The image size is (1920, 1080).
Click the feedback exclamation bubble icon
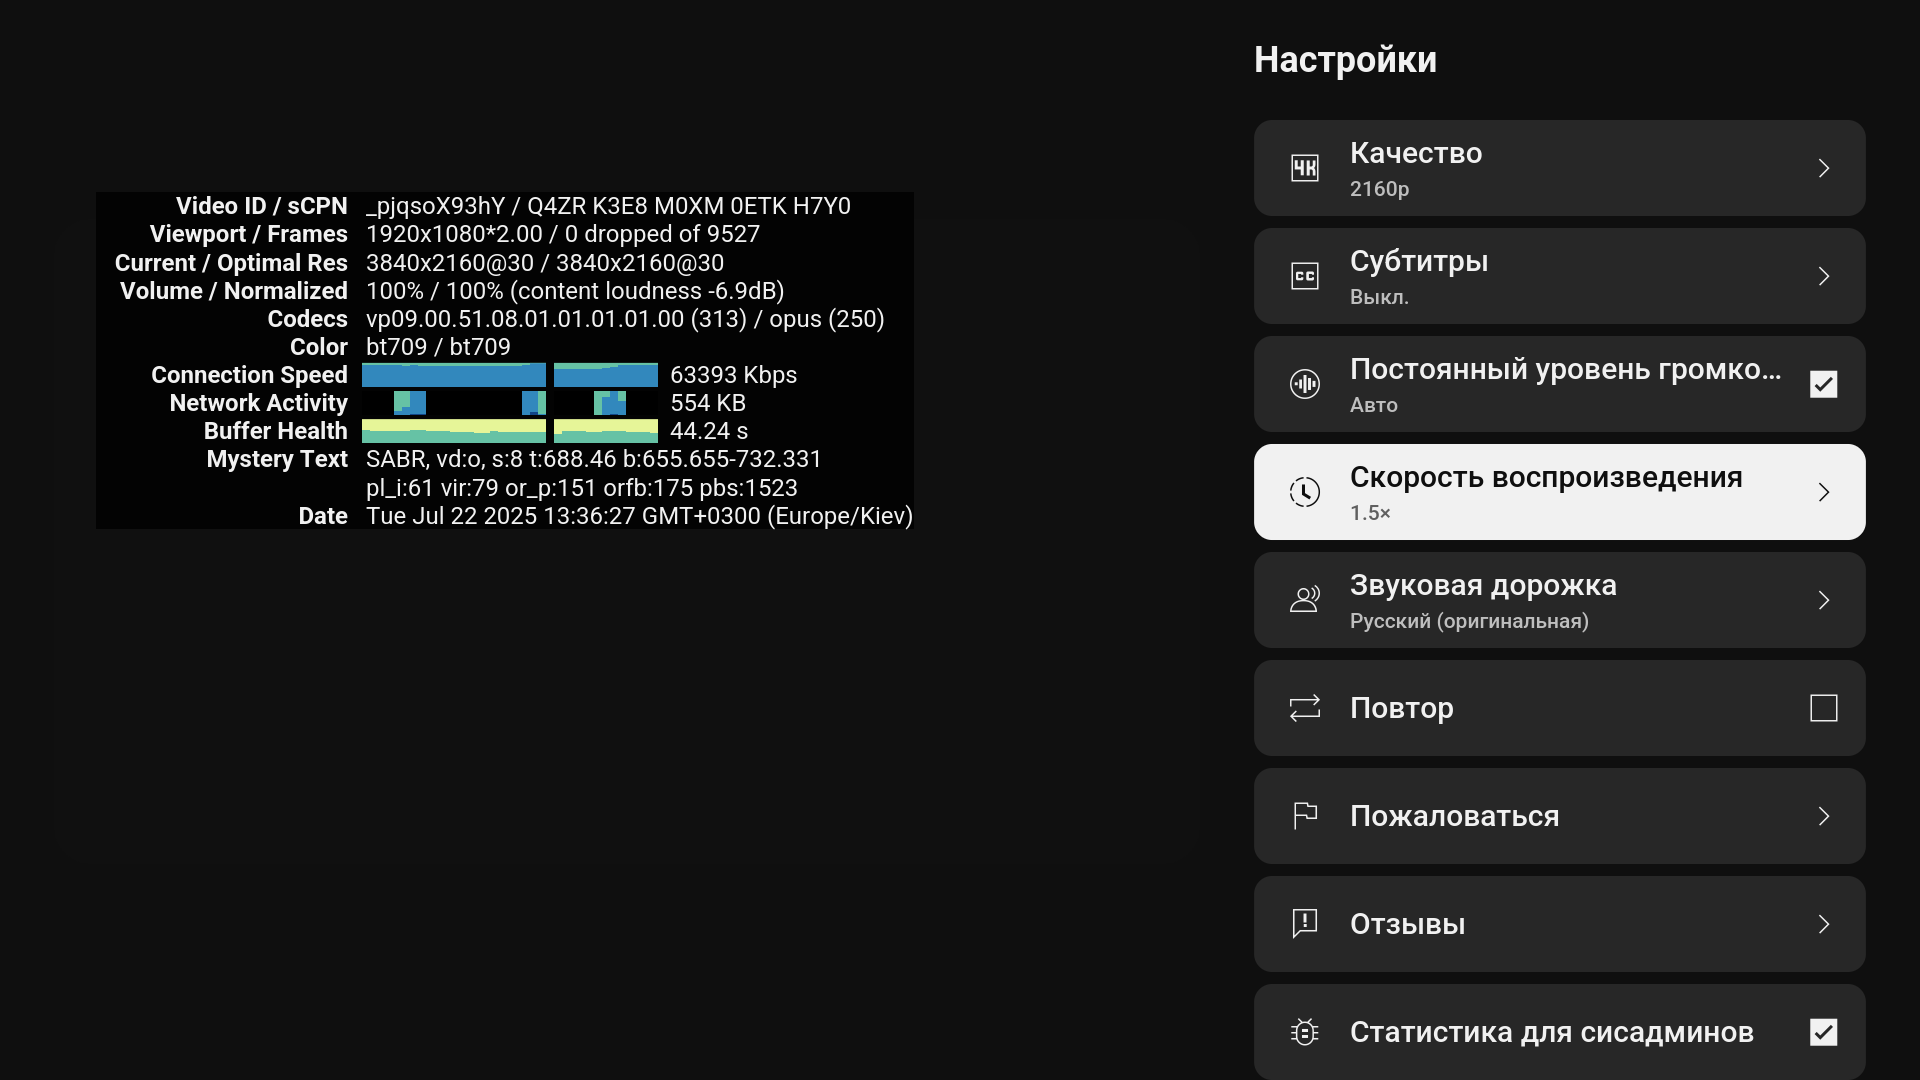[x=1305, y=923]
